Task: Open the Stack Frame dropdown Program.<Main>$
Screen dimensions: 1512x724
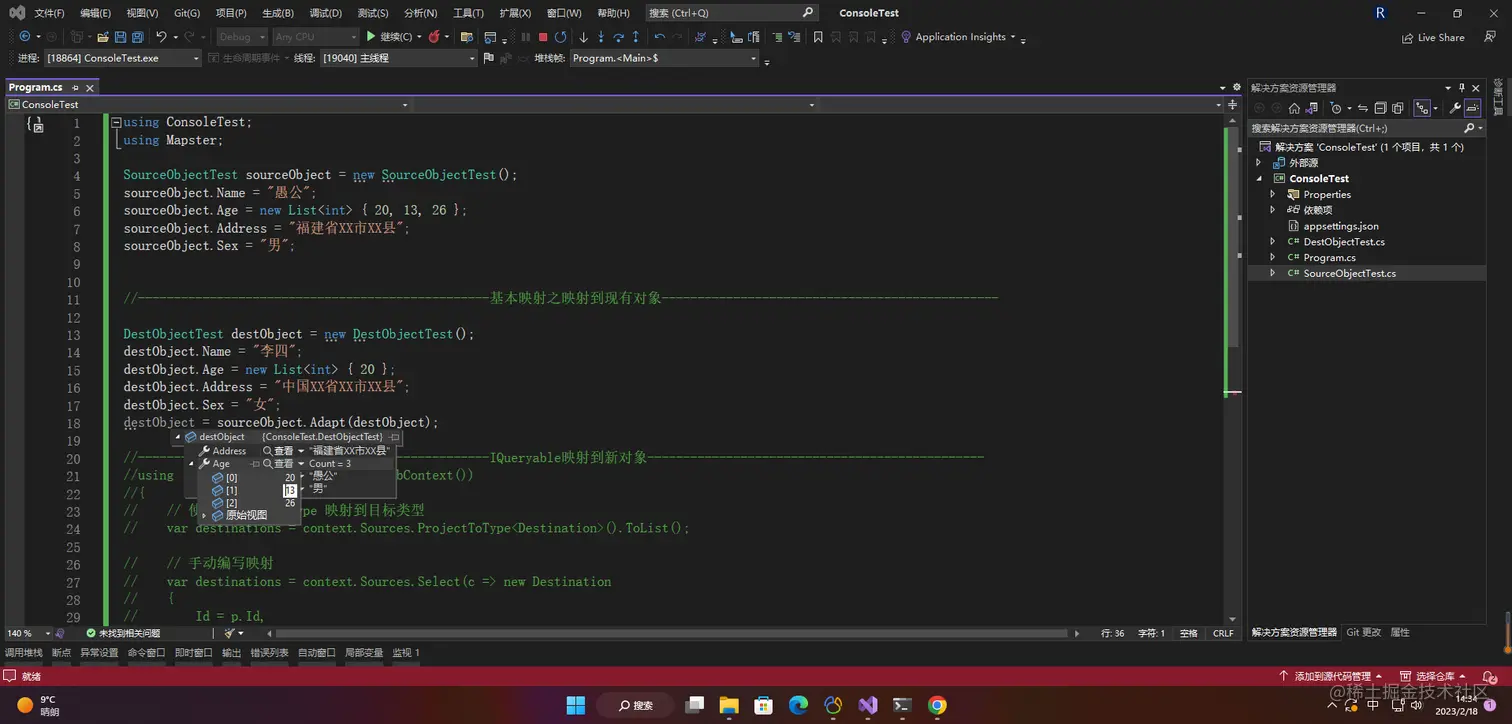Action: coord(664,58)
